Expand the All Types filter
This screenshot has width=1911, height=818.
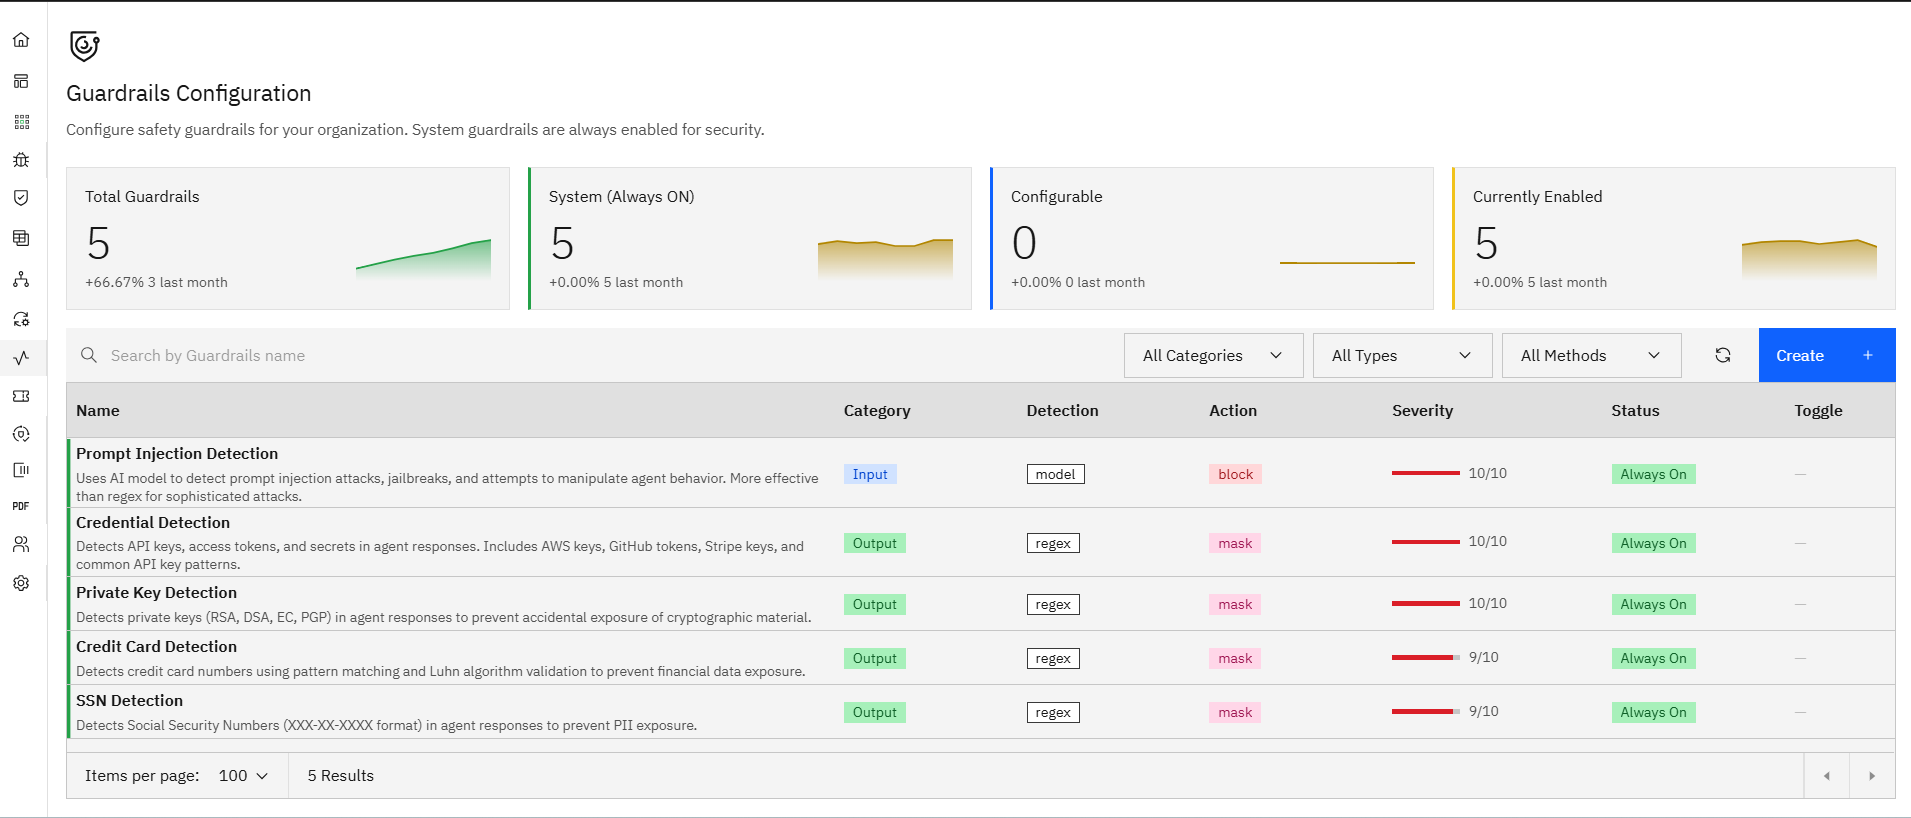point(1402,355)
